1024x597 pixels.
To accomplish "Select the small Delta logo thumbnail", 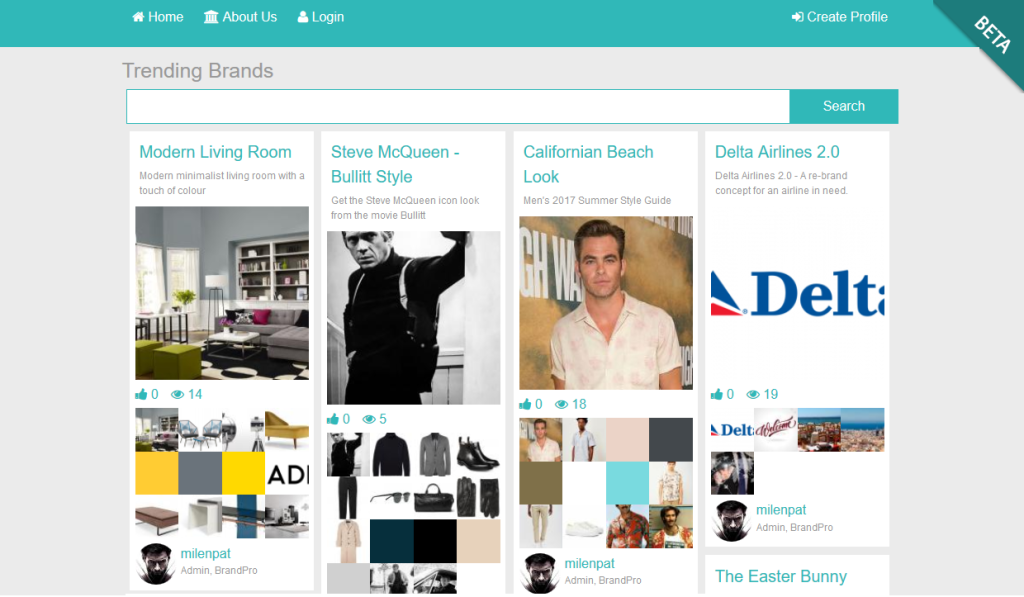I will (x=732, y=430).
